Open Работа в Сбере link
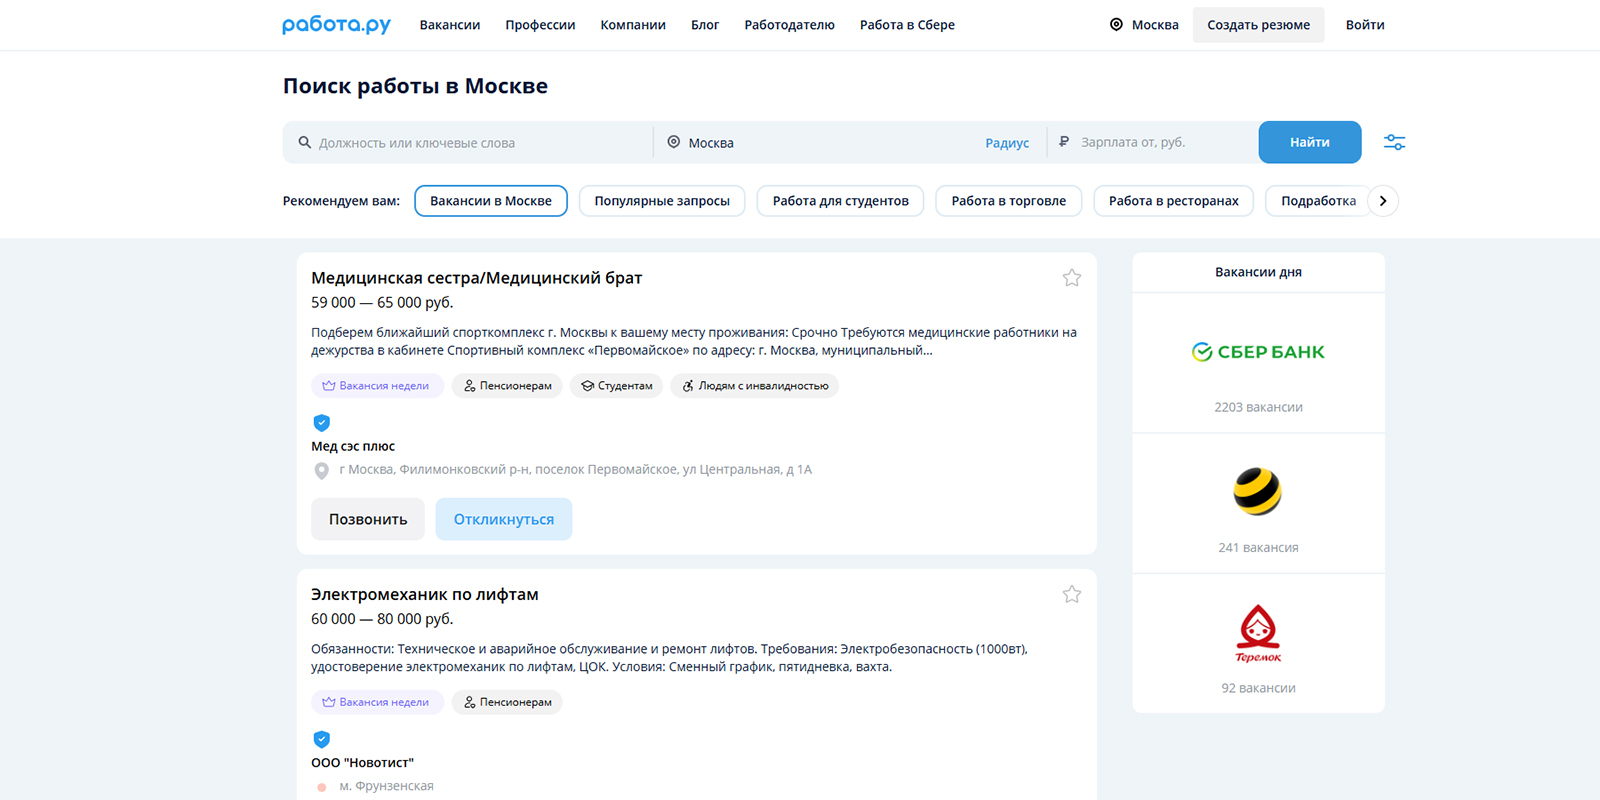The width and height of the screenshot is (1600, 800). [x=907, y=25]
